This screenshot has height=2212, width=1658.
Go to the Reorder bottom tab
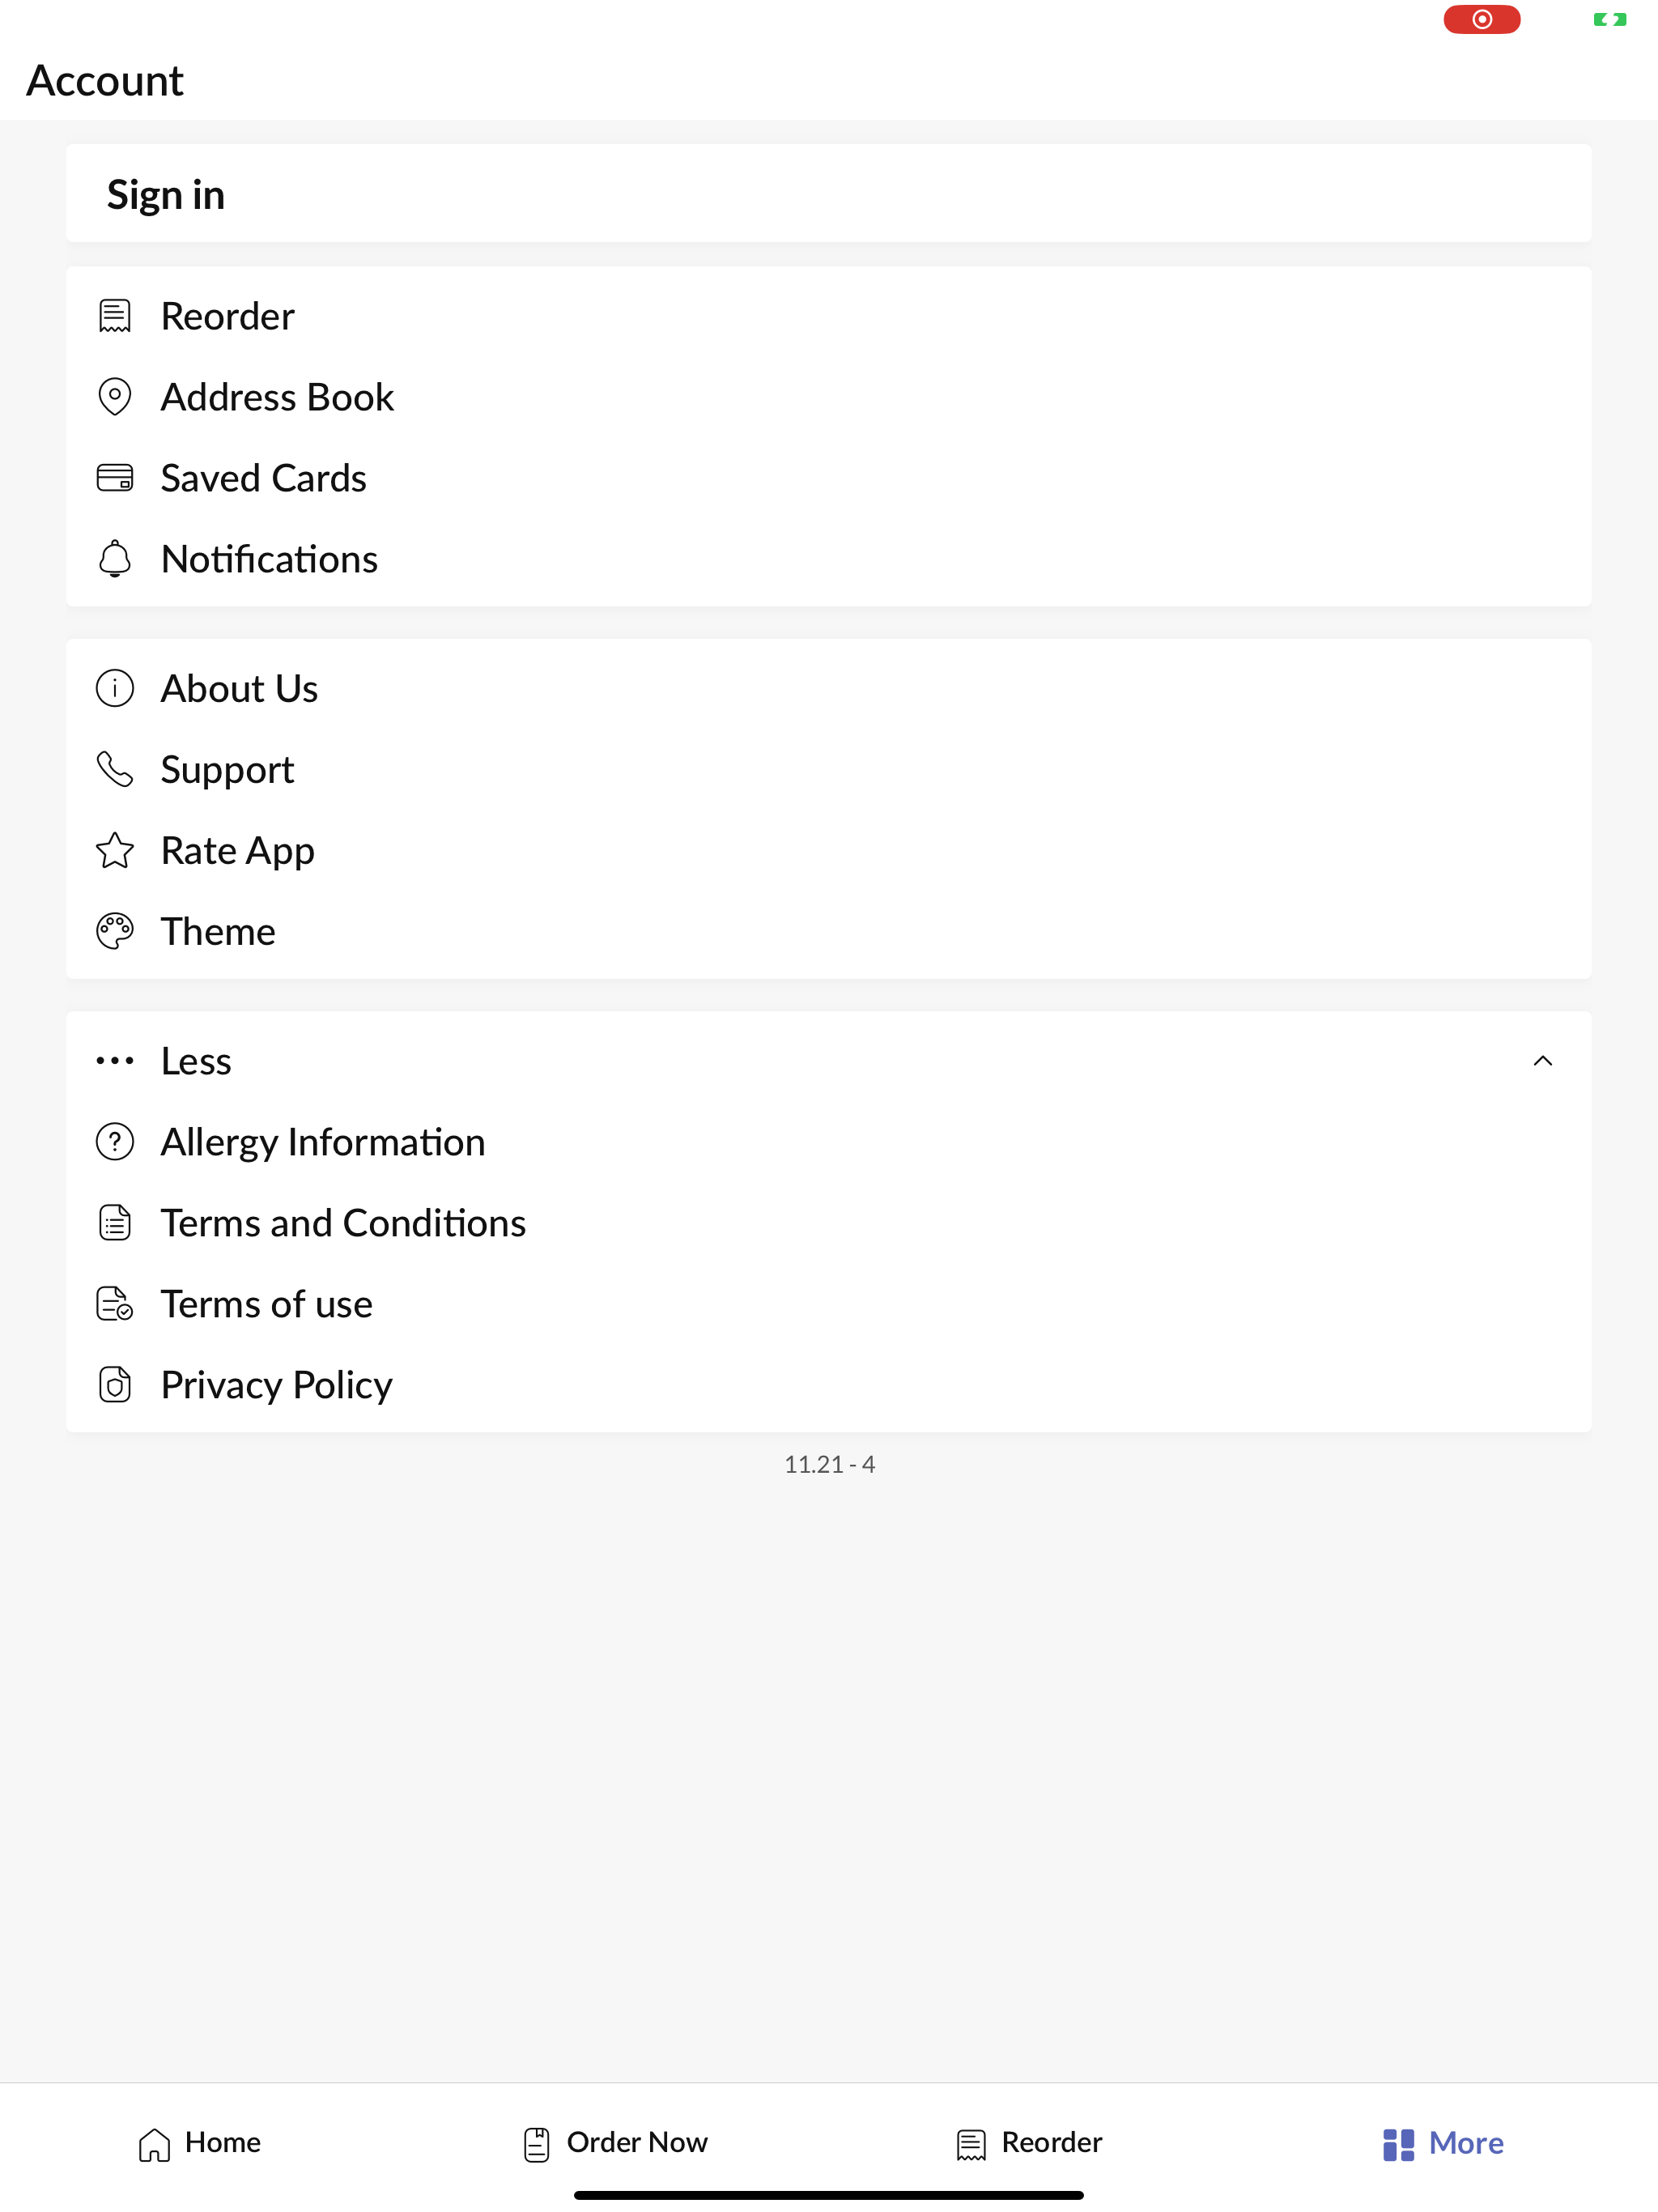pyautogui.click(x=1030, y=2143)
